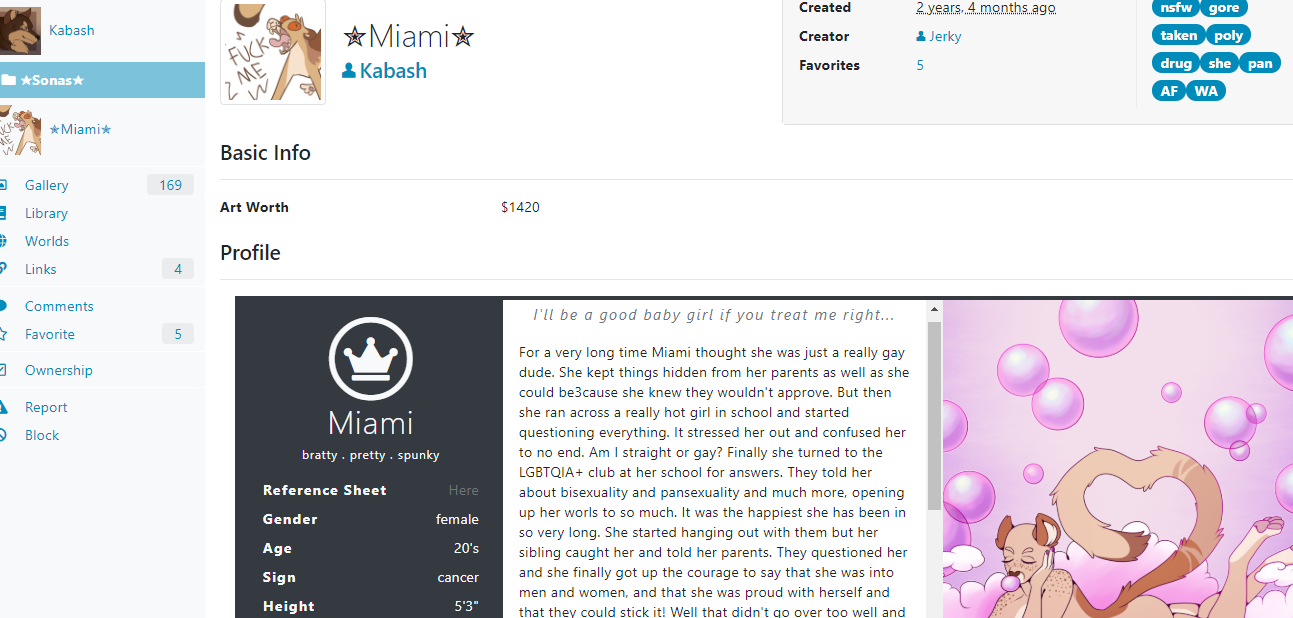Viewport: 1293px width, 618px height.
Task: Open Reference Sheet Here link
Action: point(464,490)
